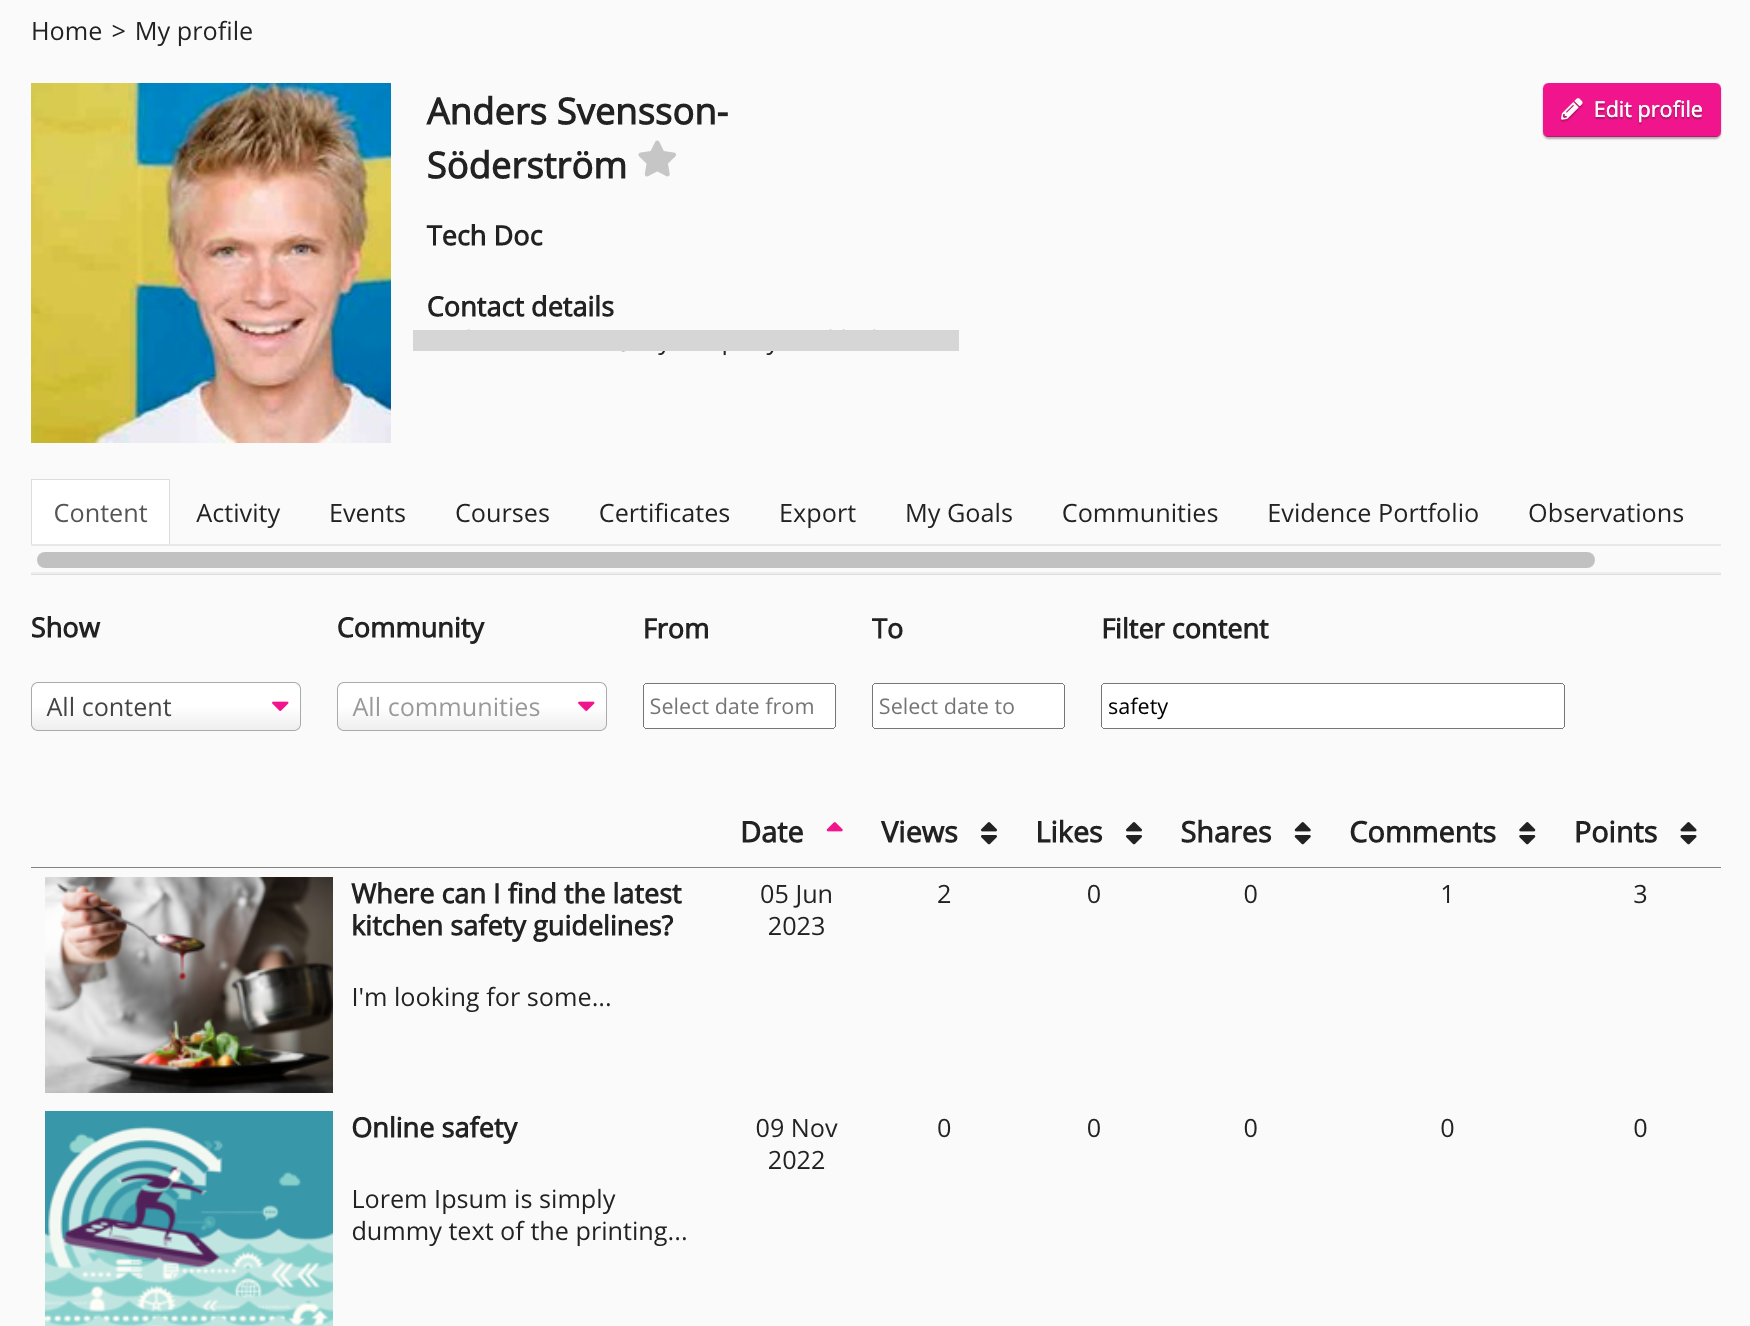
Task: Sort the list by Views column
Action: 988,833
